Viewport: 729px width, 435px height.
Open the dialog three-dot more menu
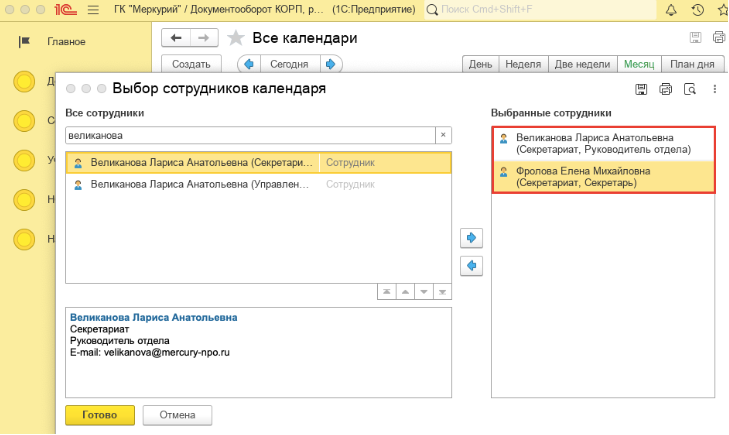(x=714, y=89)
